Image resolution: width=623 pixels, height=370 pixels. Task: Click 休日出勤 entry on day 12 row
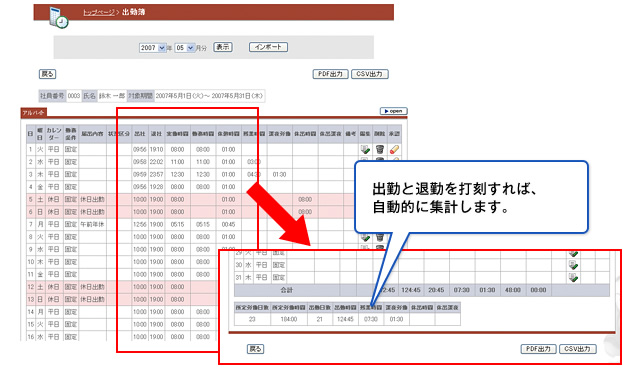(x=92, y=287)
